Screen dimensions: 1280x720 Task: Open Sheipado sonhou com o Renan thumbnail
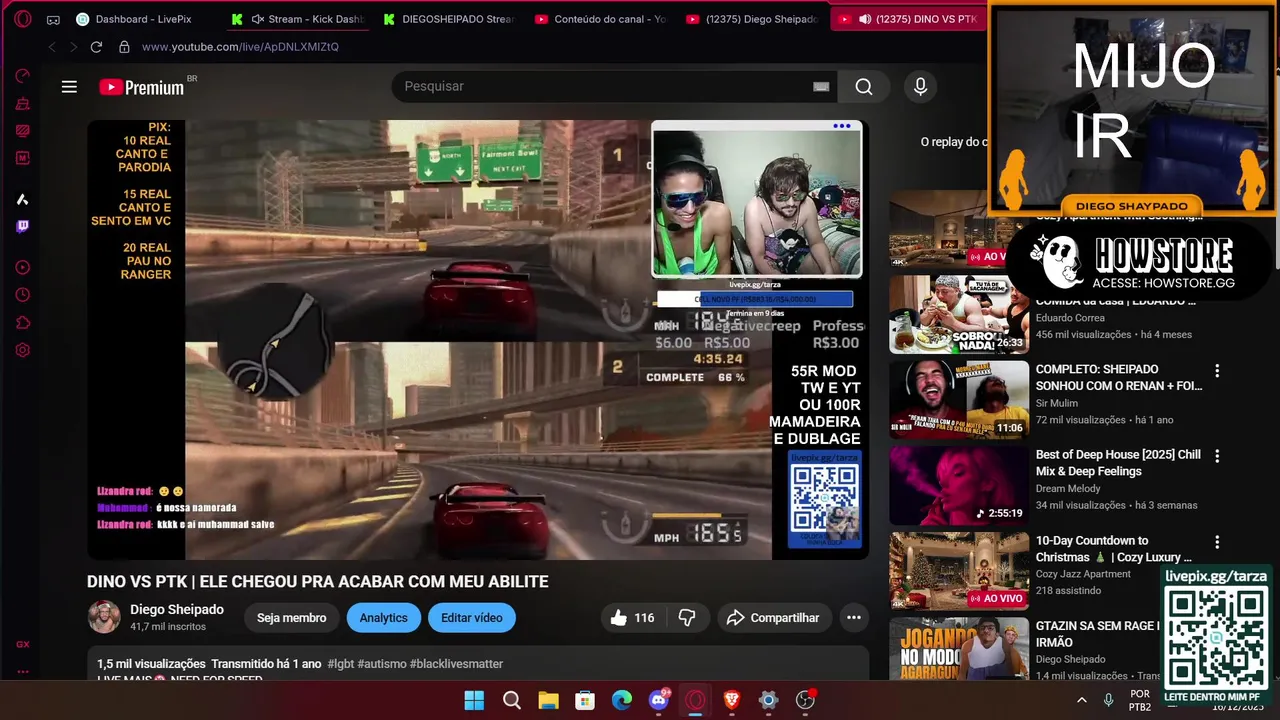point(959,400)
